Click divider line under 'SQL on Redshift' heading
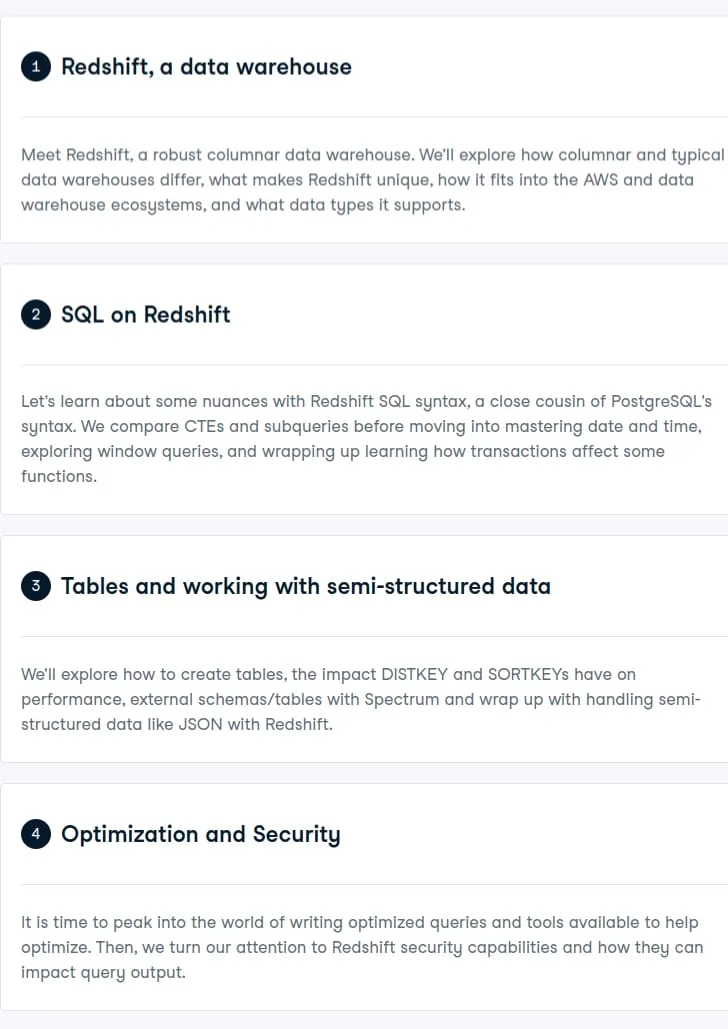 pos(374,365)
